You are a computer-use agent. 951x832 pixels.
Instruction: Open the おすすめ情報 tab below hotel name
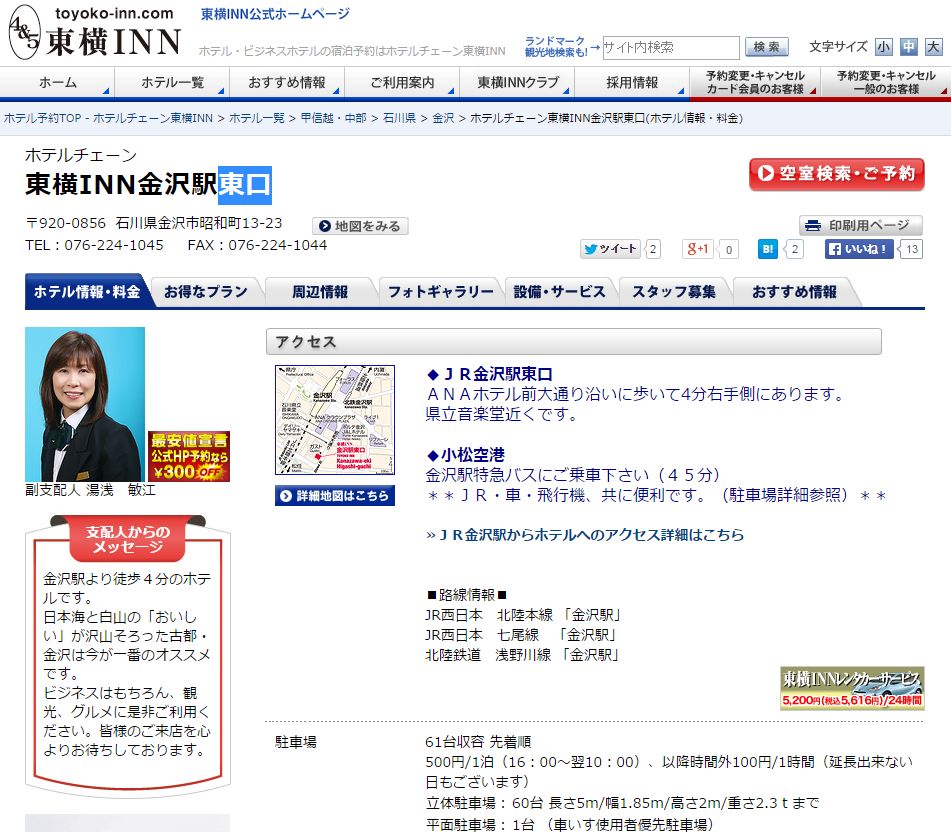coord(794,292)
